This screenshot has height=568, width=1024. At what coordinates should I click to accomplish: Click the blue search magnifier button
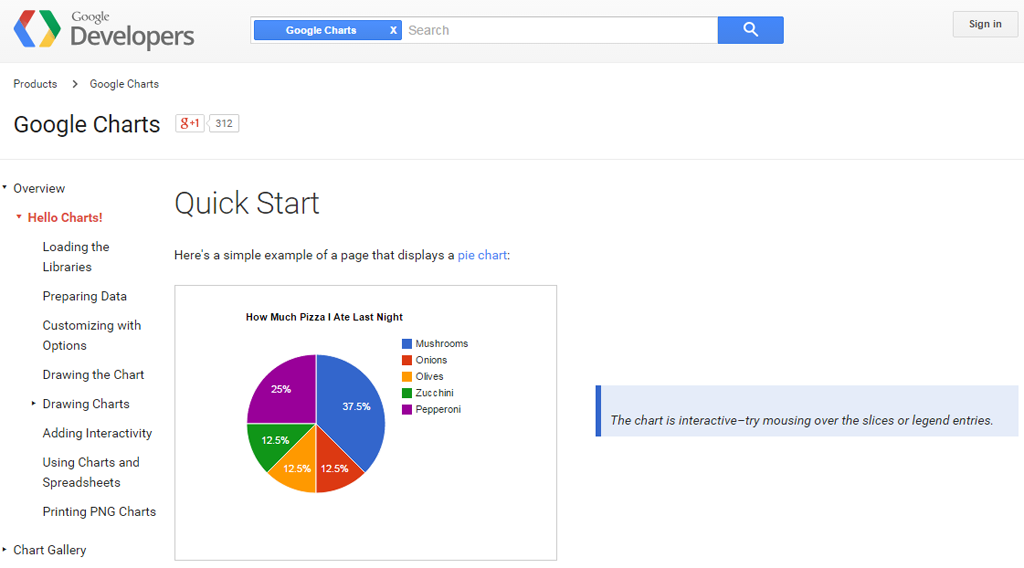[x=750, y=30]
